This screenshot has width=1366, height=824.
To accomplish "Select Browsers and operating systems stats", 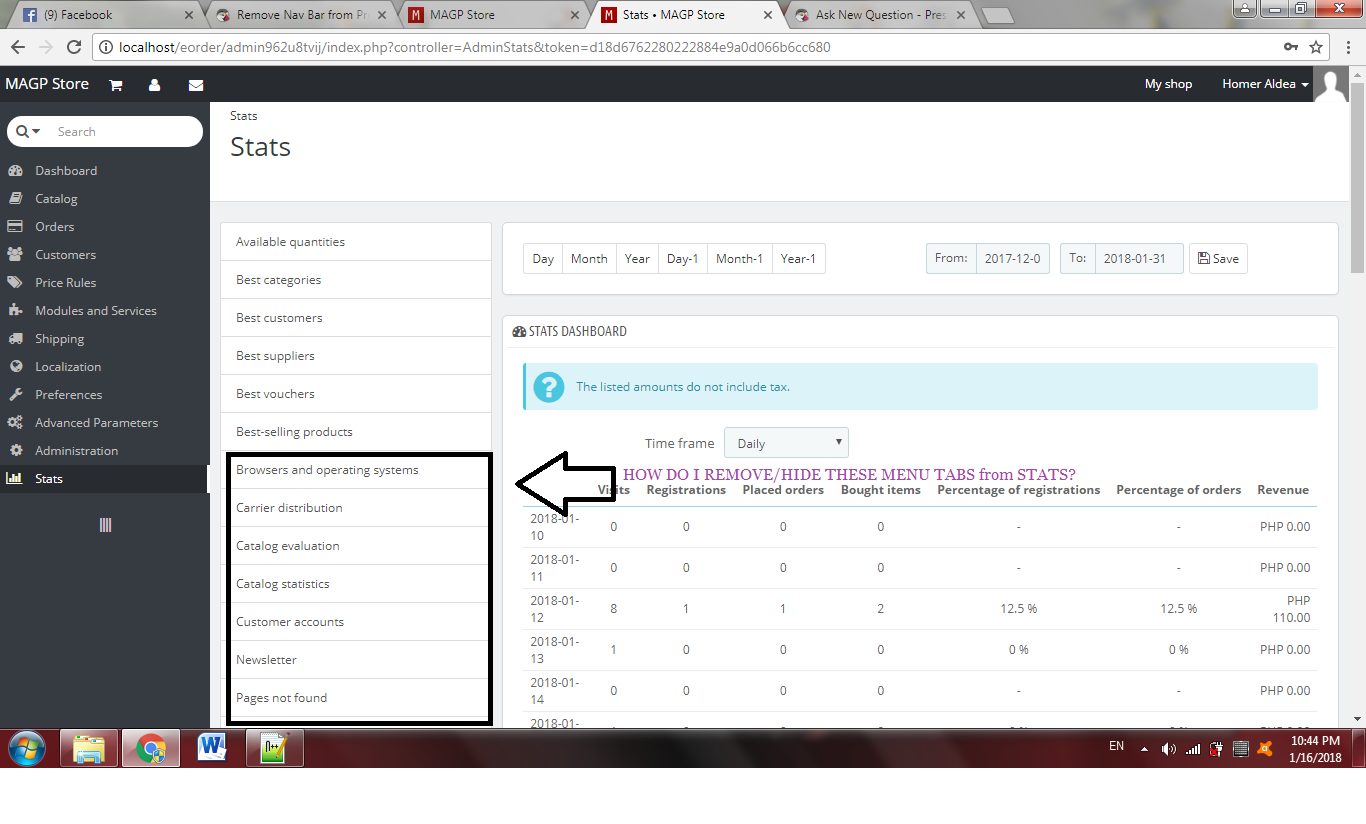I will (356, 470).
